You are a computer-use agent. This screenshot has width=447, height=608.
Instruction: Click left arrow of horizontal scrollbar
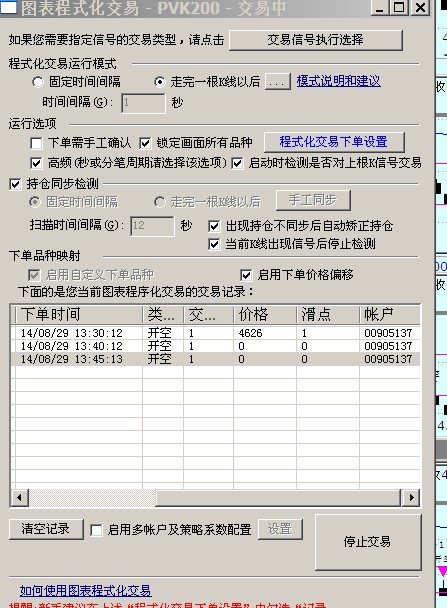20,497
